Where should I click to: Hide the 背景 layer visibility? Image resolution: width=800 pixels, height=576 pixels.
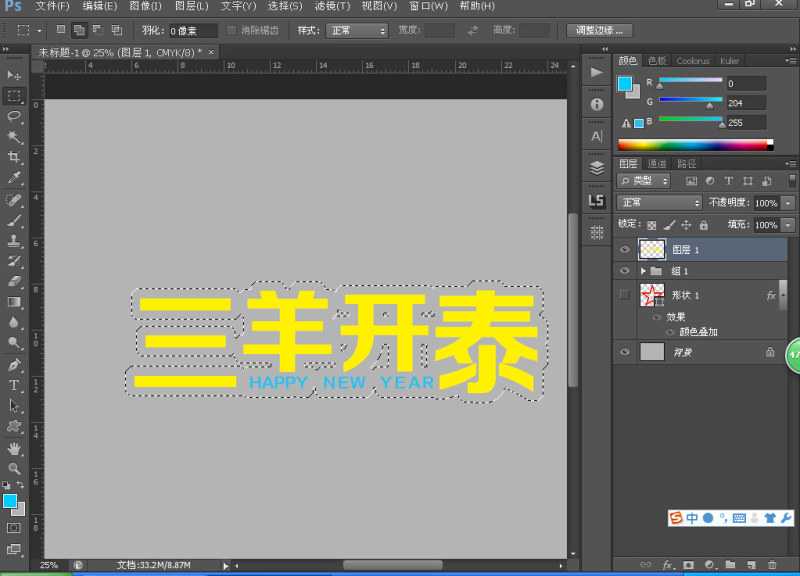(624, 352)
